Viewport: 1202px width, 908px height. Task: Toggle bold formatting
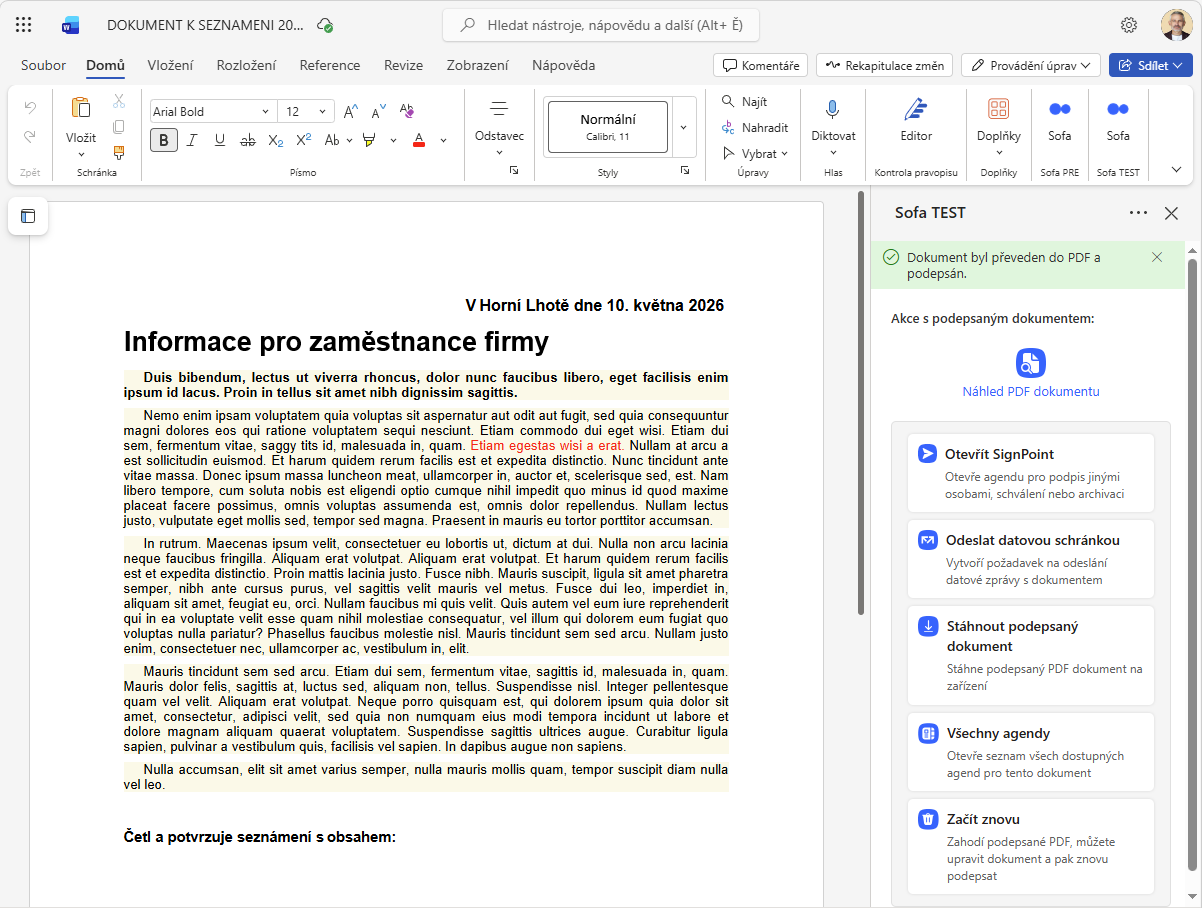[x=164, y=140]
